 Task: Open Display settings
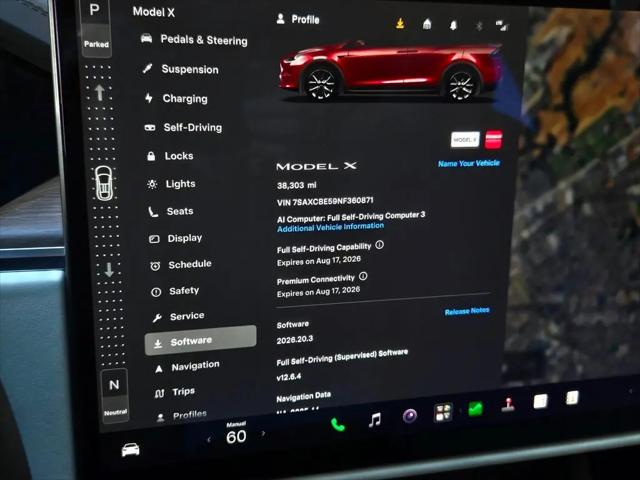point(176,238)
